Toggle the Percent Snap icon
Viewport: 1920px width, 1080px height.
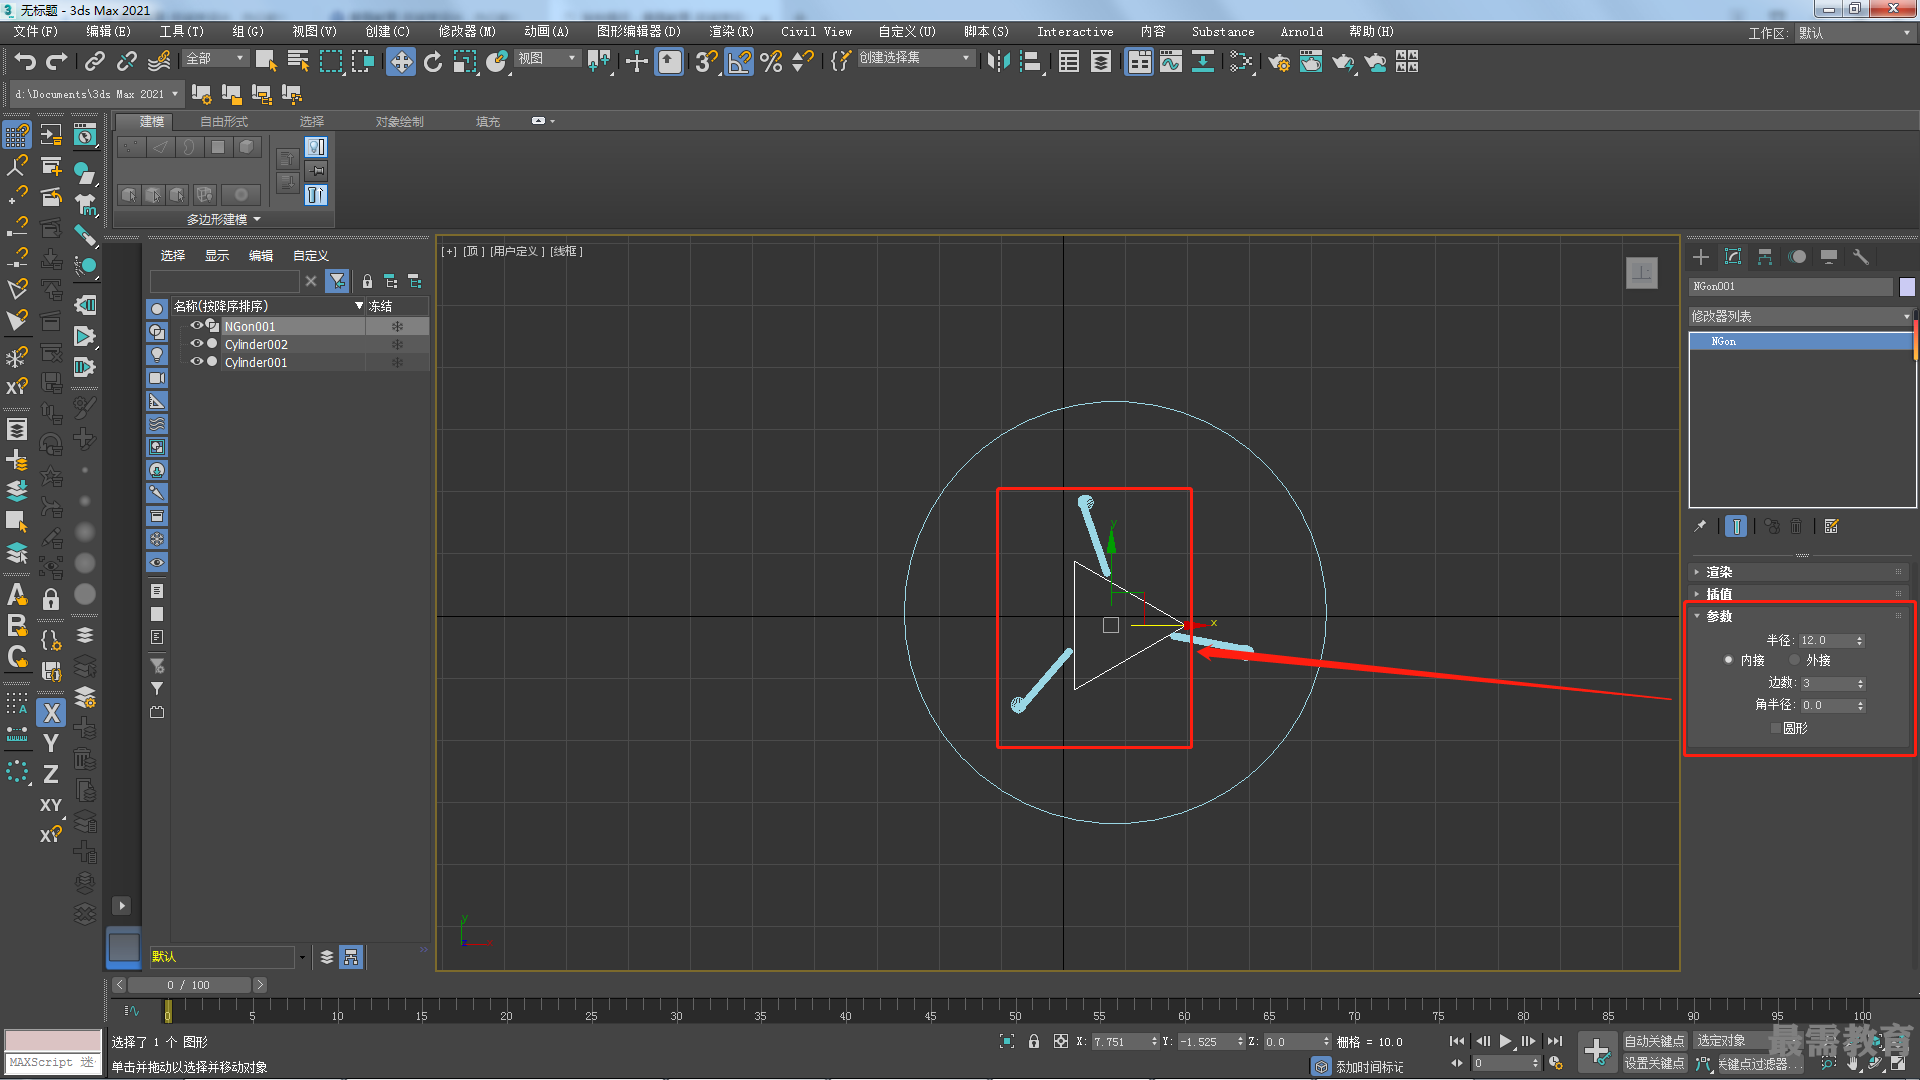771,62
